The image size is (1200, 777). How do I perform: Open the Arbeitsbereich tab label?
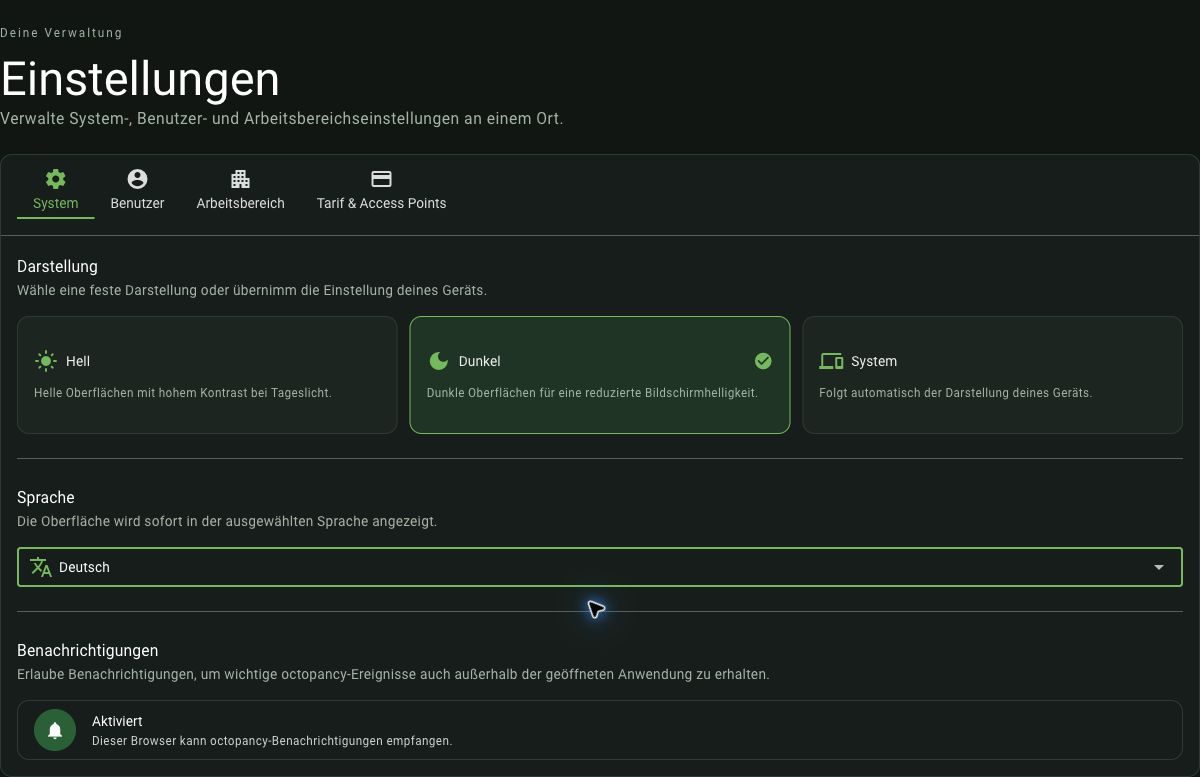coord(240,203)
